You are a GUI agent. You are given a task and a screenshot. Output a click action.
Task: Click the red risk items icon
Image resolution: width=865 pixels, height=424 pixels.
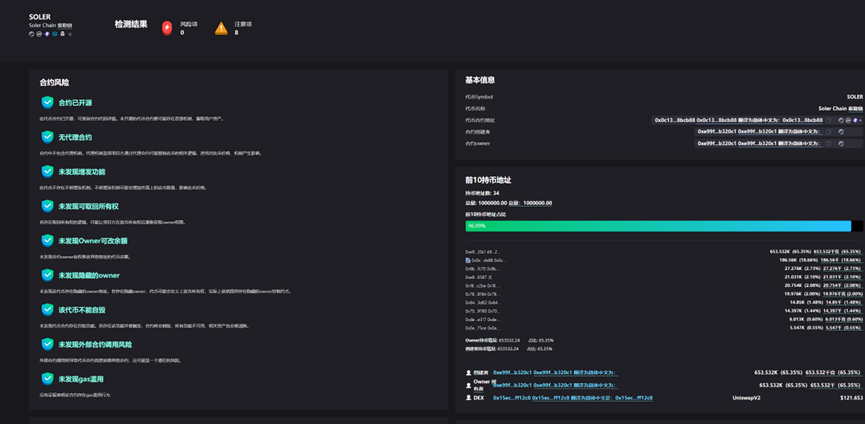pos(167,28)
